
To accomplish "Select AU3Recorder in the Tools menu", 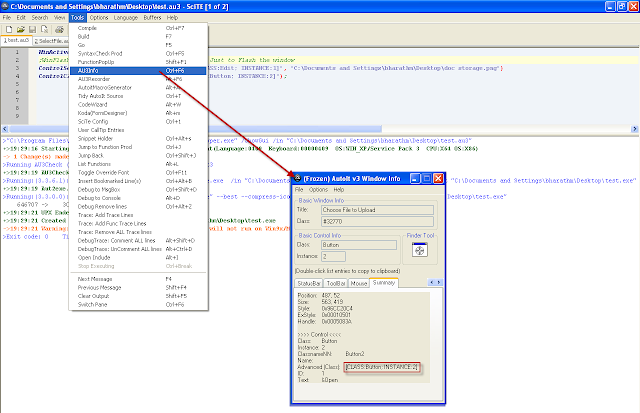I will click(x=138, y=79).
